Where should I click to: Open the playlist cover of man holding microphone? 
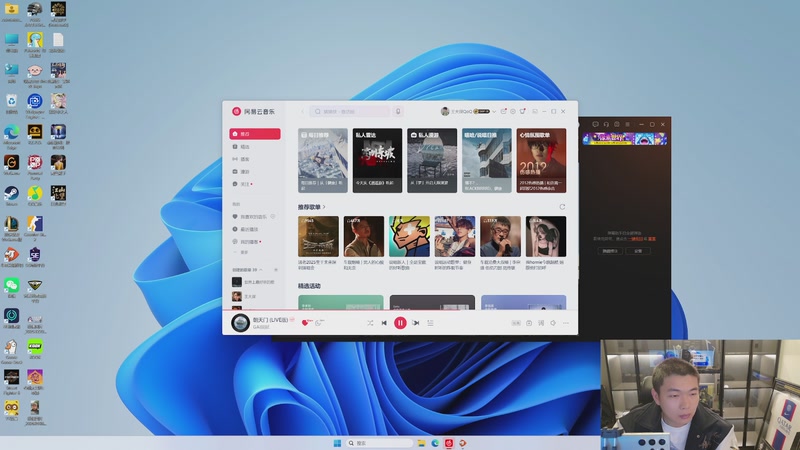[x=500, y=236]
